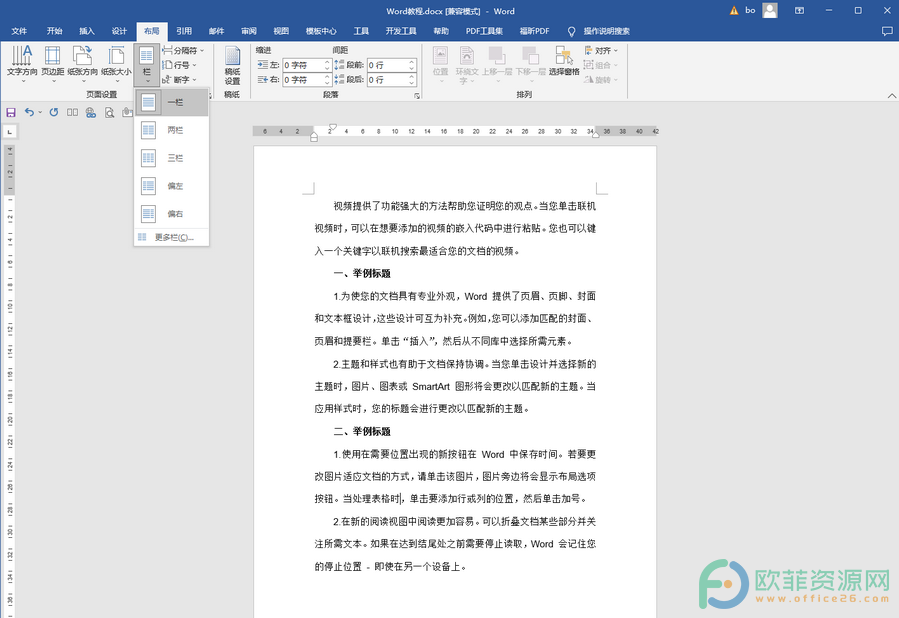Viewport: 899px width, 618px height.
Task: Switch to 工具 Tools tab
Action: (x=361, y=31)
